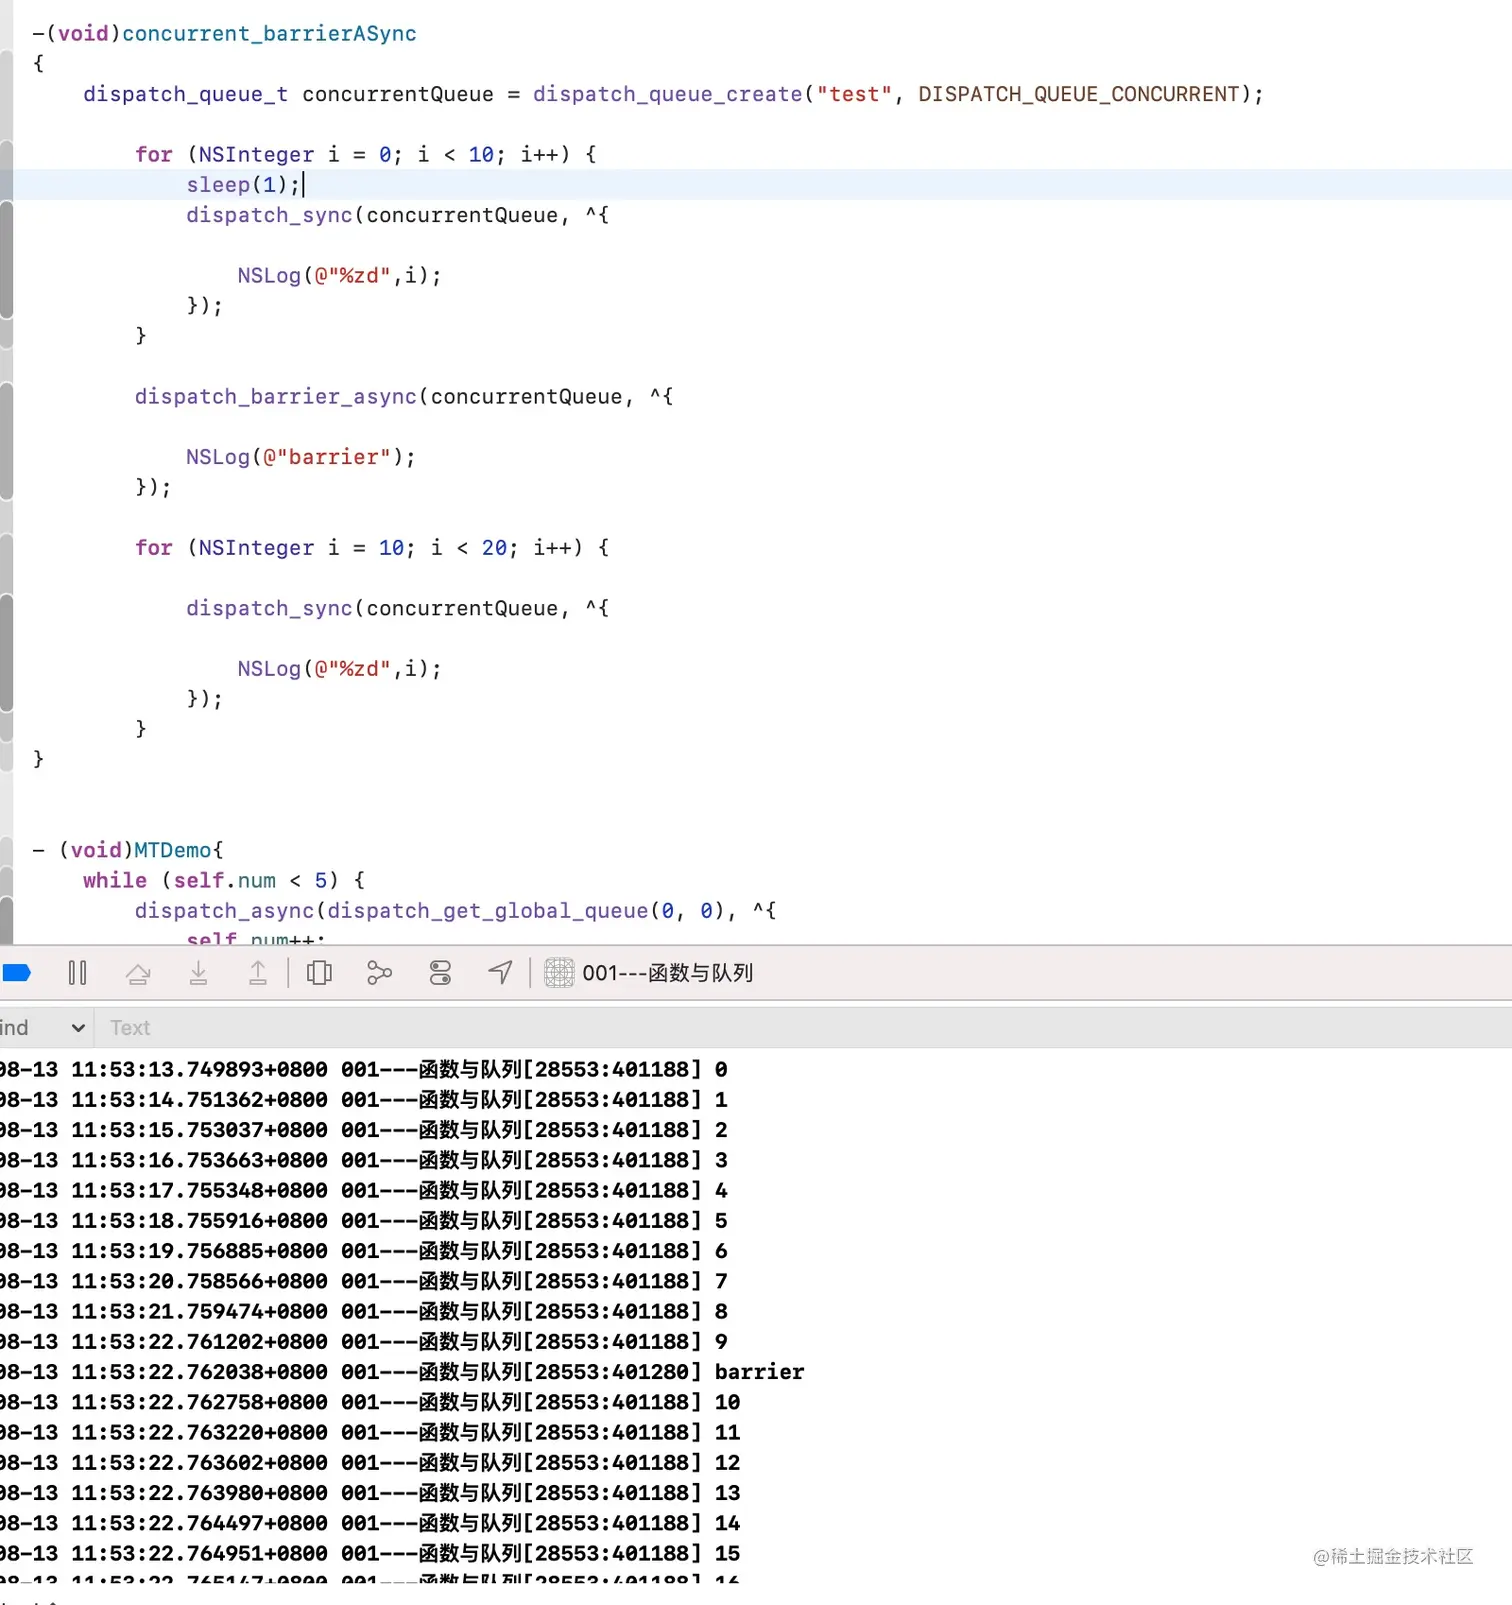
Task: Click the for loop starting at i = 10
Action: (371, 548)
